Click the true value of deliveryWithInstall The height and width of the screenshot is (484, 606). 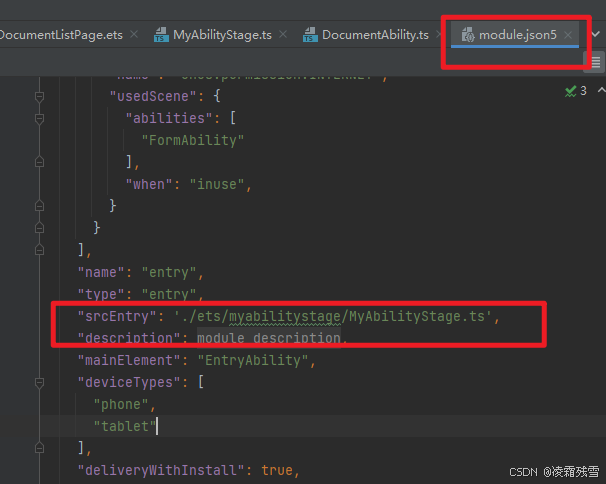coord(277,470)
